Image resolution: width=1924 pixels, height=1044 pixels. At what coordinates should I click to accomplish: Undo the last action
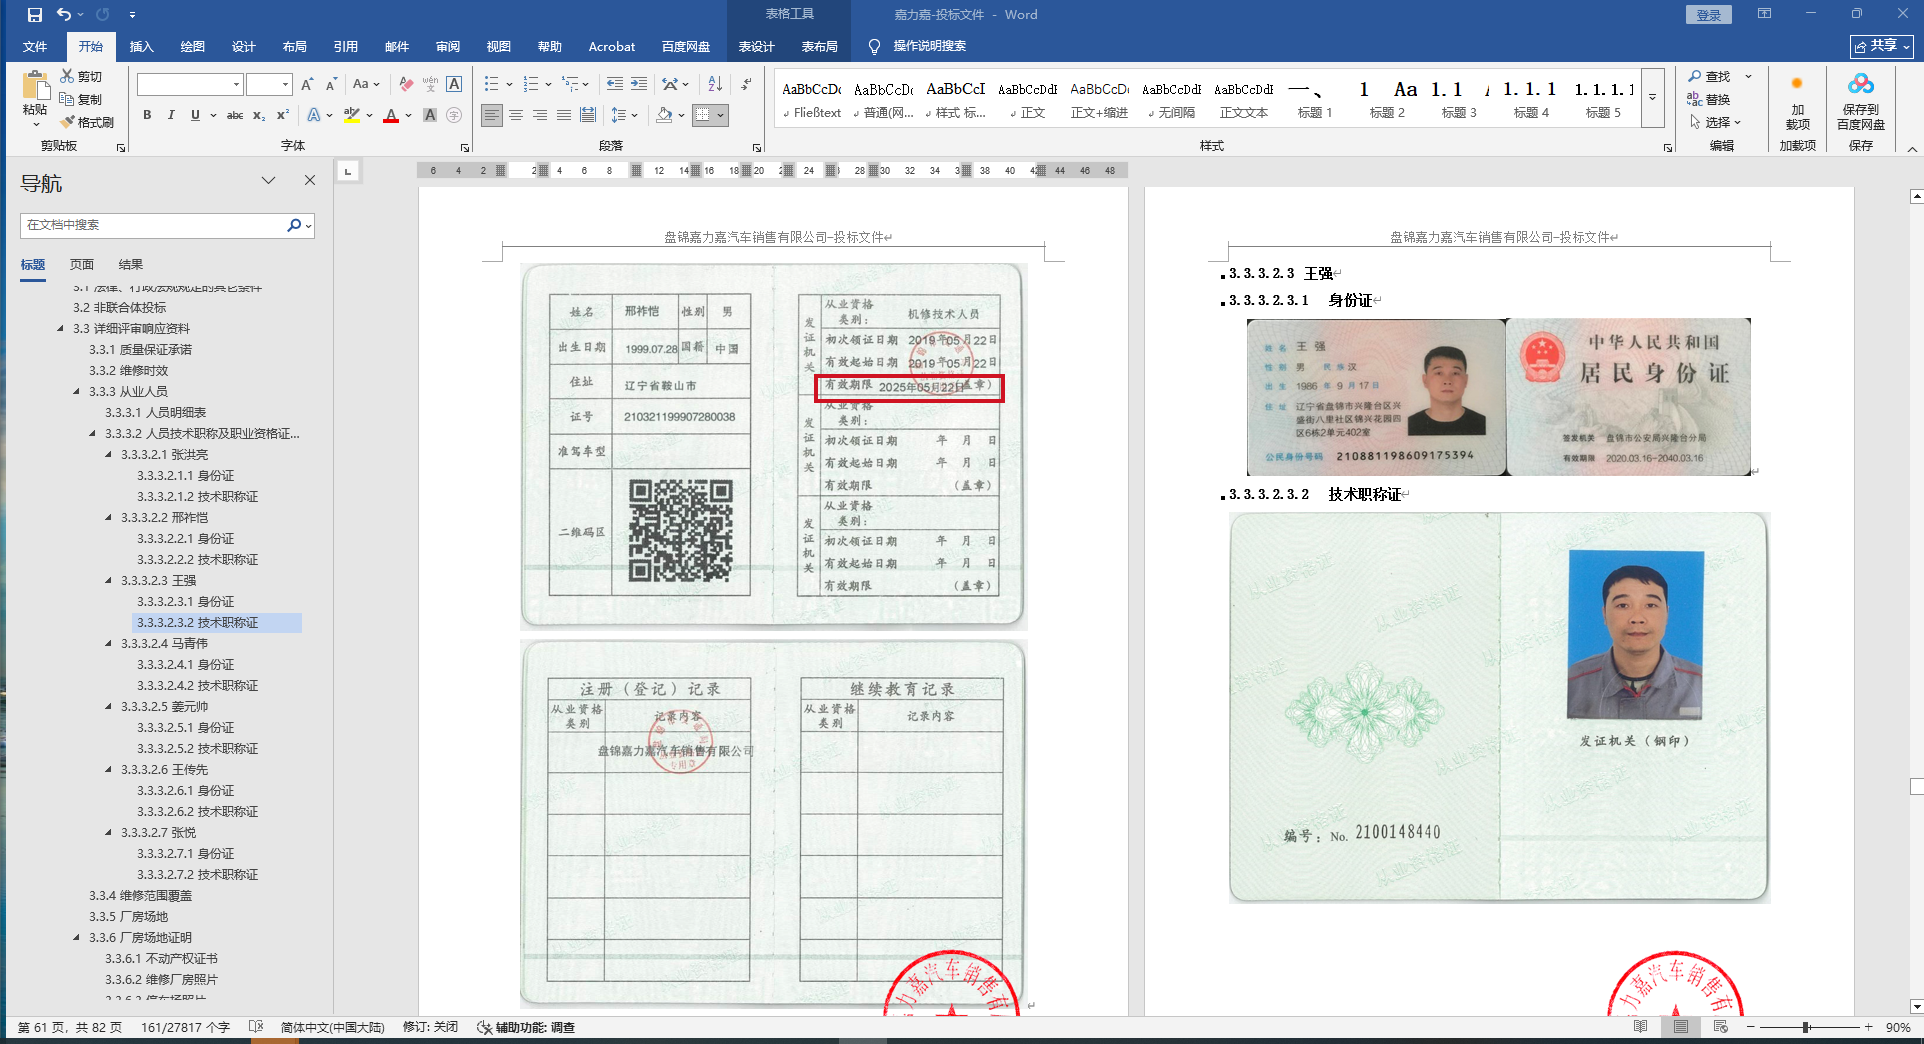(64, 15)
